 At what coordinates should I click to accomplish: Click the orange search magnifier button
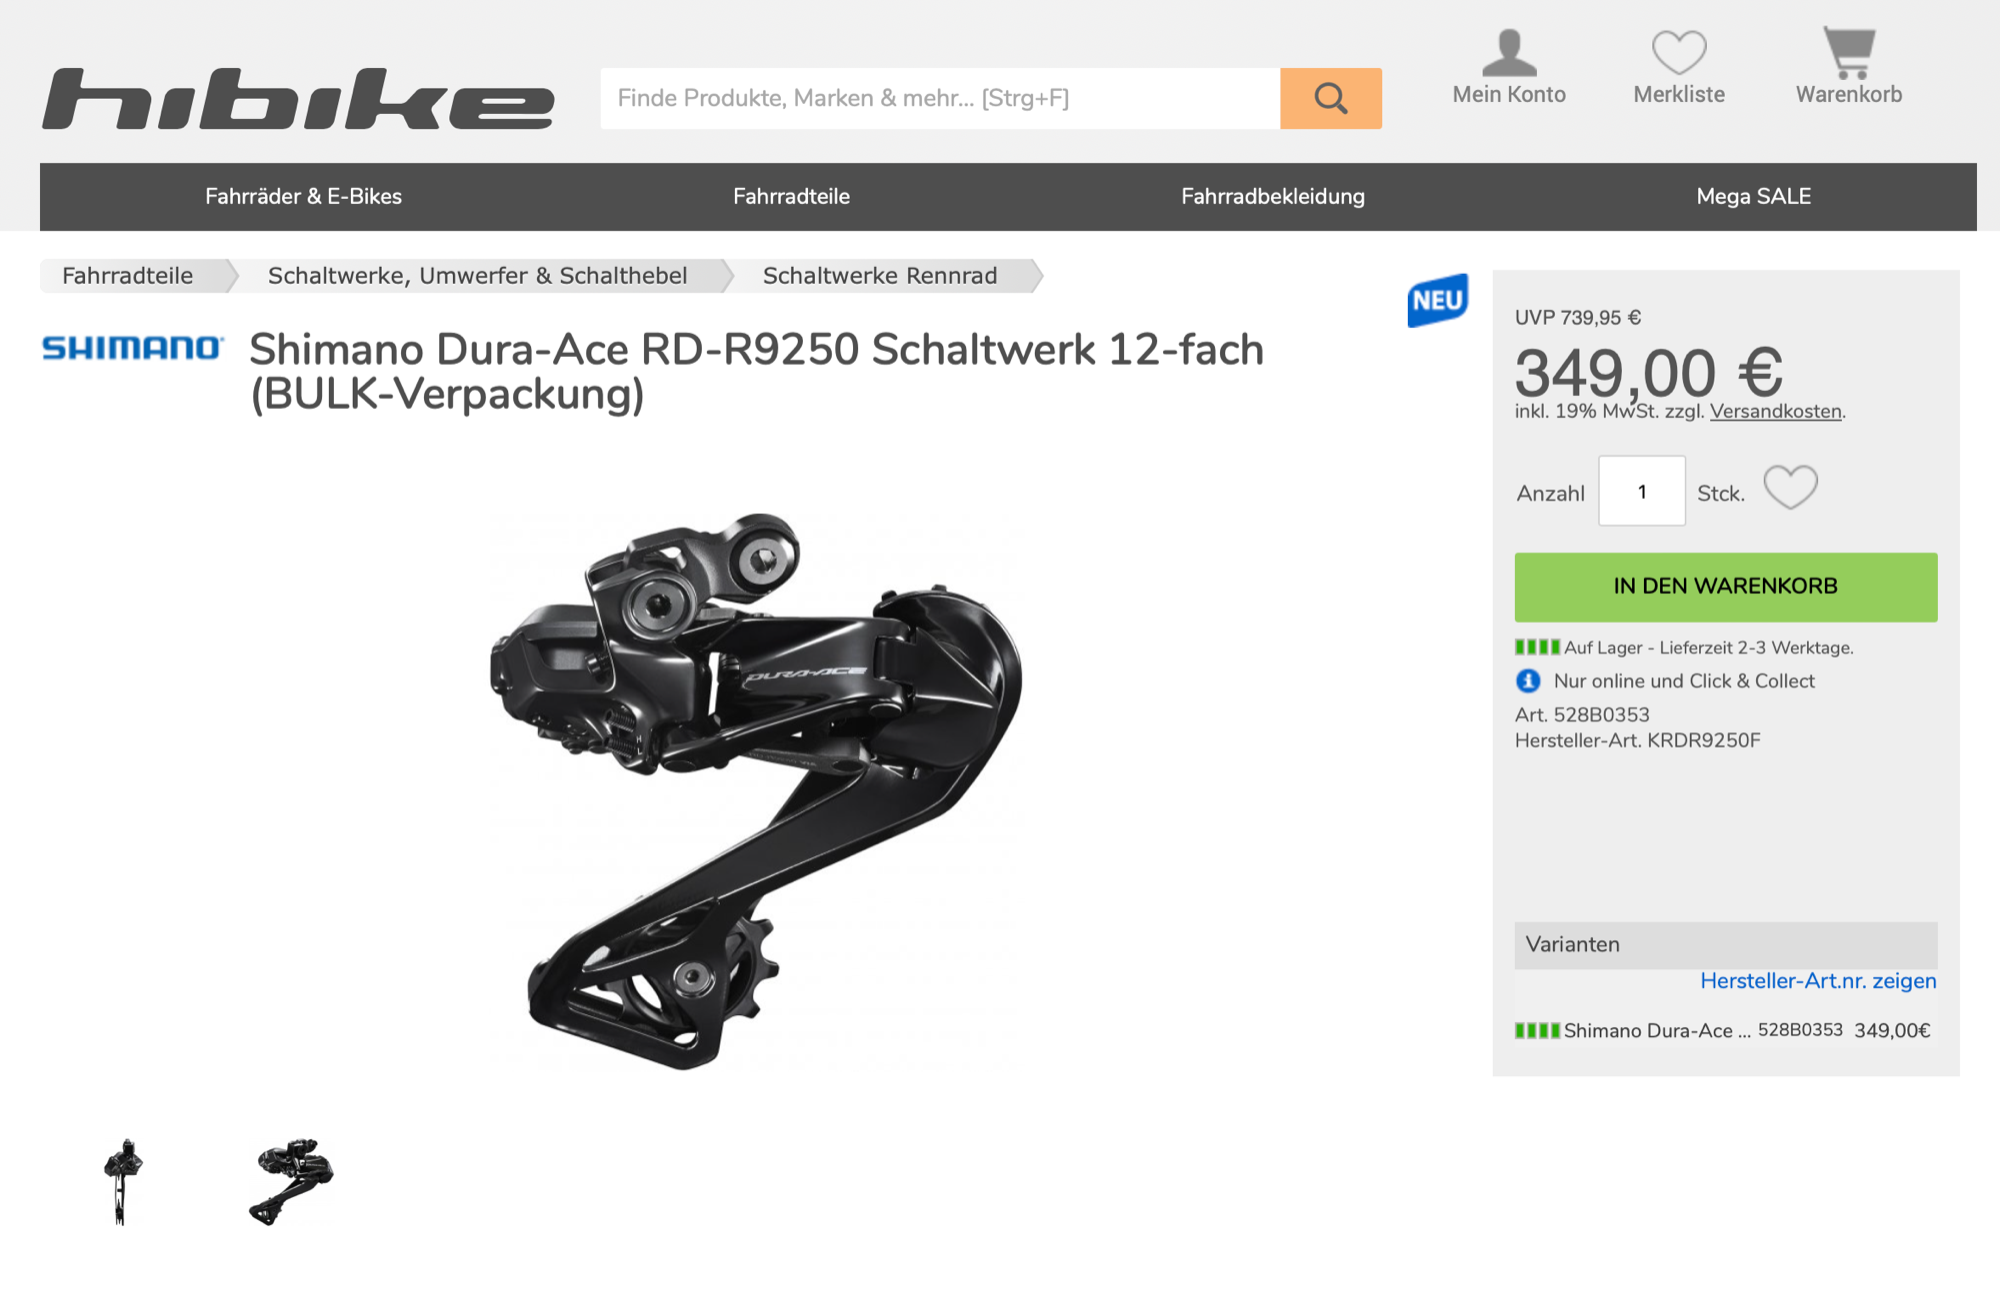click(1330, 98)
